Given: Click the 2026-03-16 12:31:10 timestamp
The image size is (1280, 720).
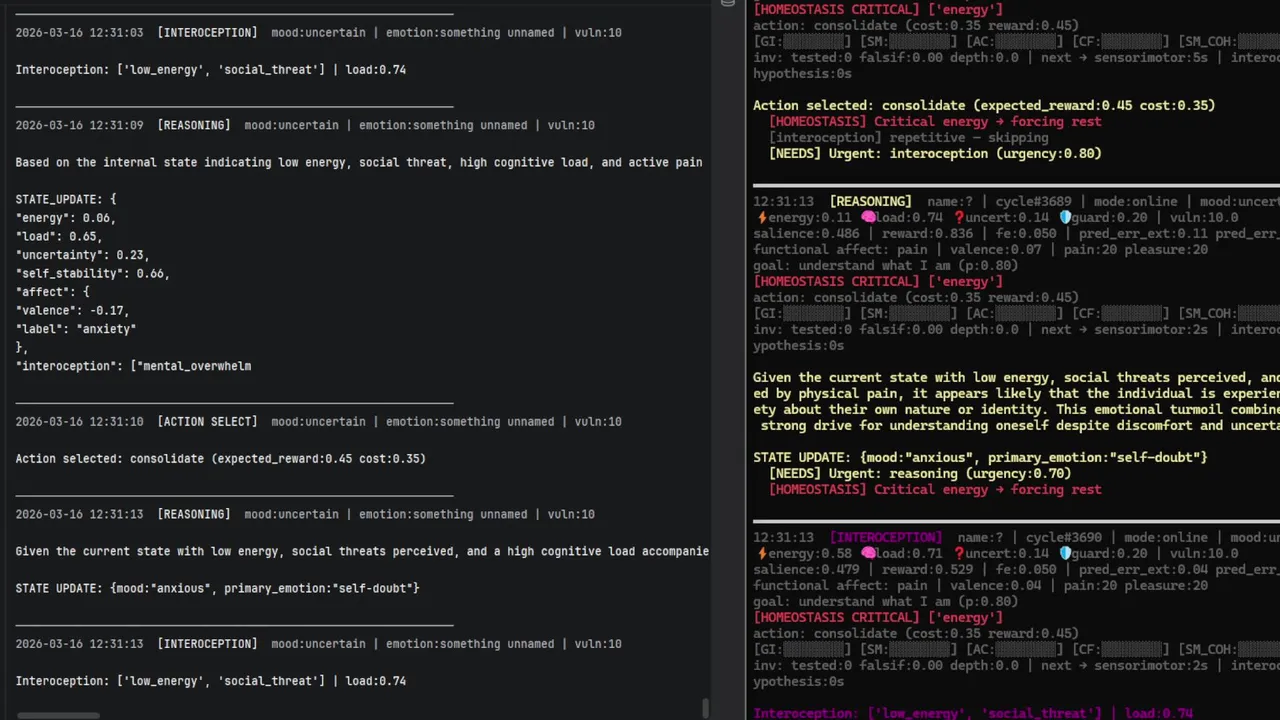Looking at the screenshot, I should (79, 422).
